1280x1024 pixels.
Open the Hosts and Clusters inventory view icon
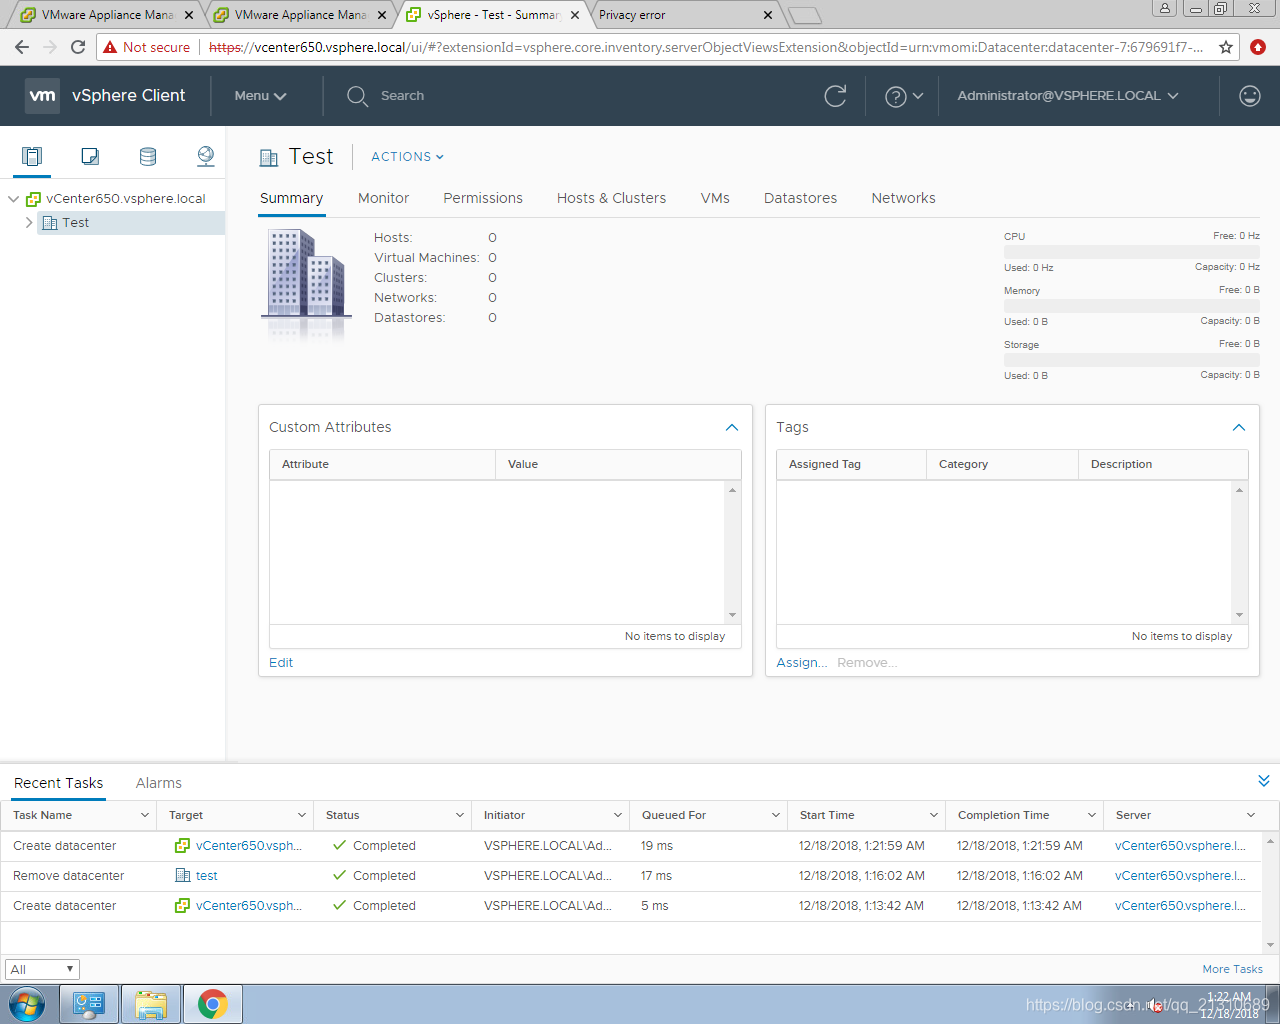(32, 156)
